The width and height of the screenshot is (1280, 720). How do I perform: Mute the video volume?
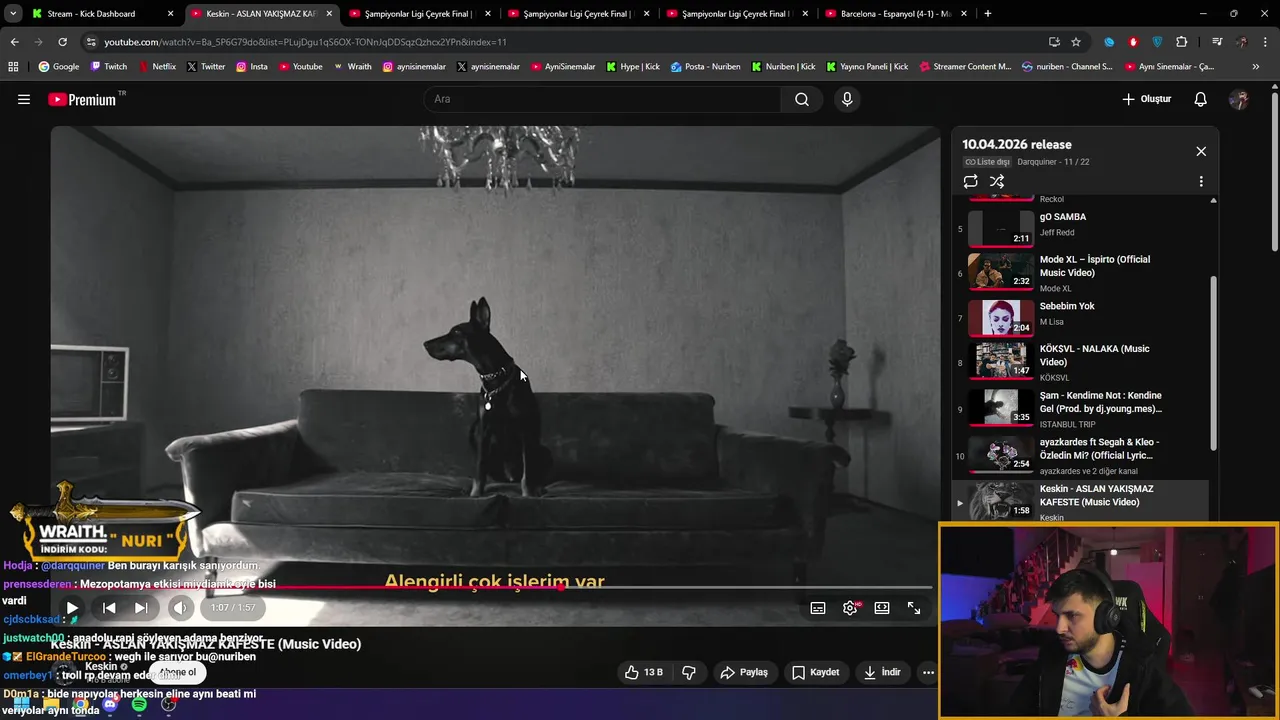point(179,608)
